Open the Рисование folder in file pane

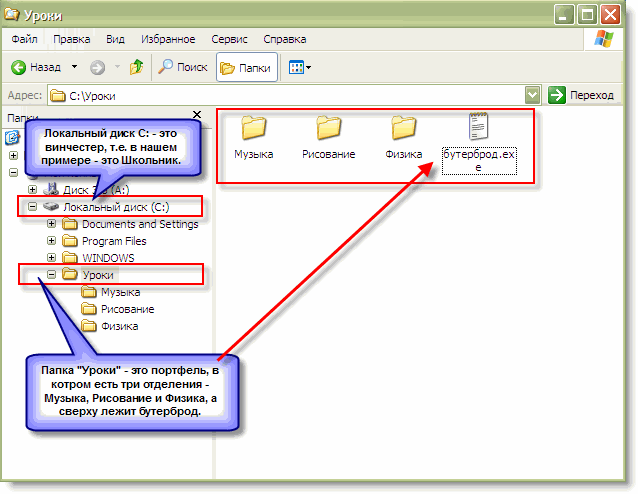[329, 129]
